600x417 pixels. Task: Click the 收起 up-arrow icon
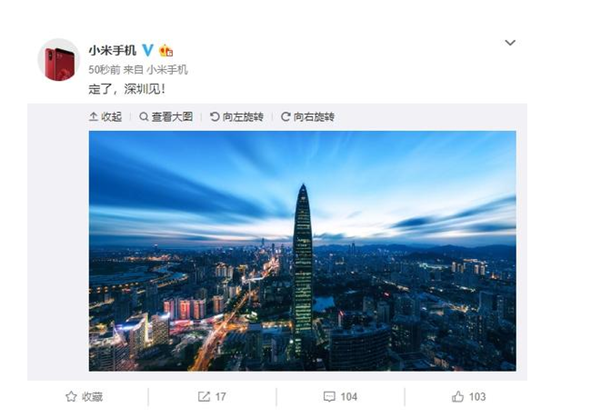pyautogui.click(x=93, y=117)
